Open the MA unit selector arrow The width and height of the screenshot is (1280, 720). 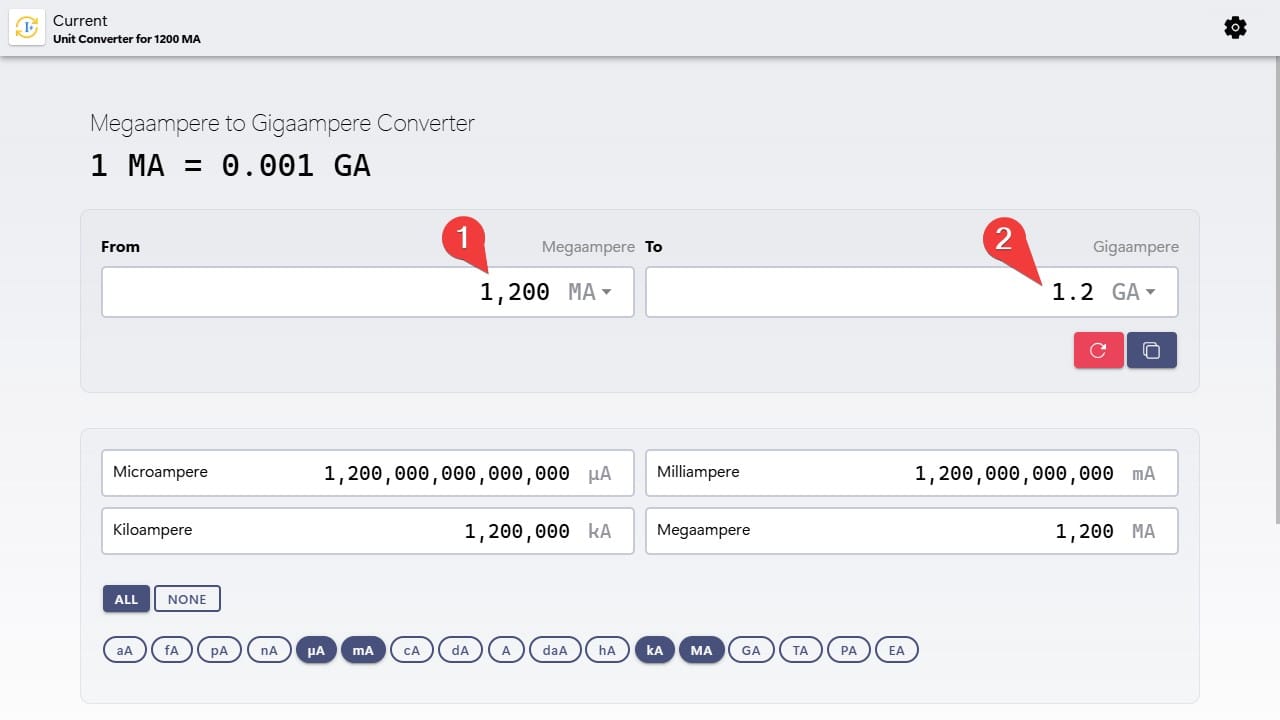click(607, 291)
